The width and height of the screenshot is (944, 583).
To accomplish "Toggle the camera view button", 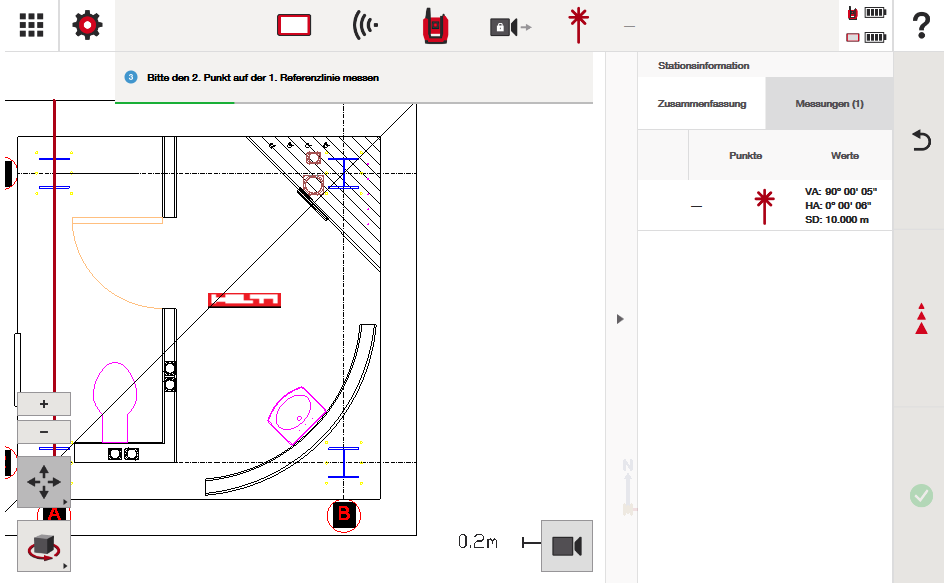I will tap(566, 546).
